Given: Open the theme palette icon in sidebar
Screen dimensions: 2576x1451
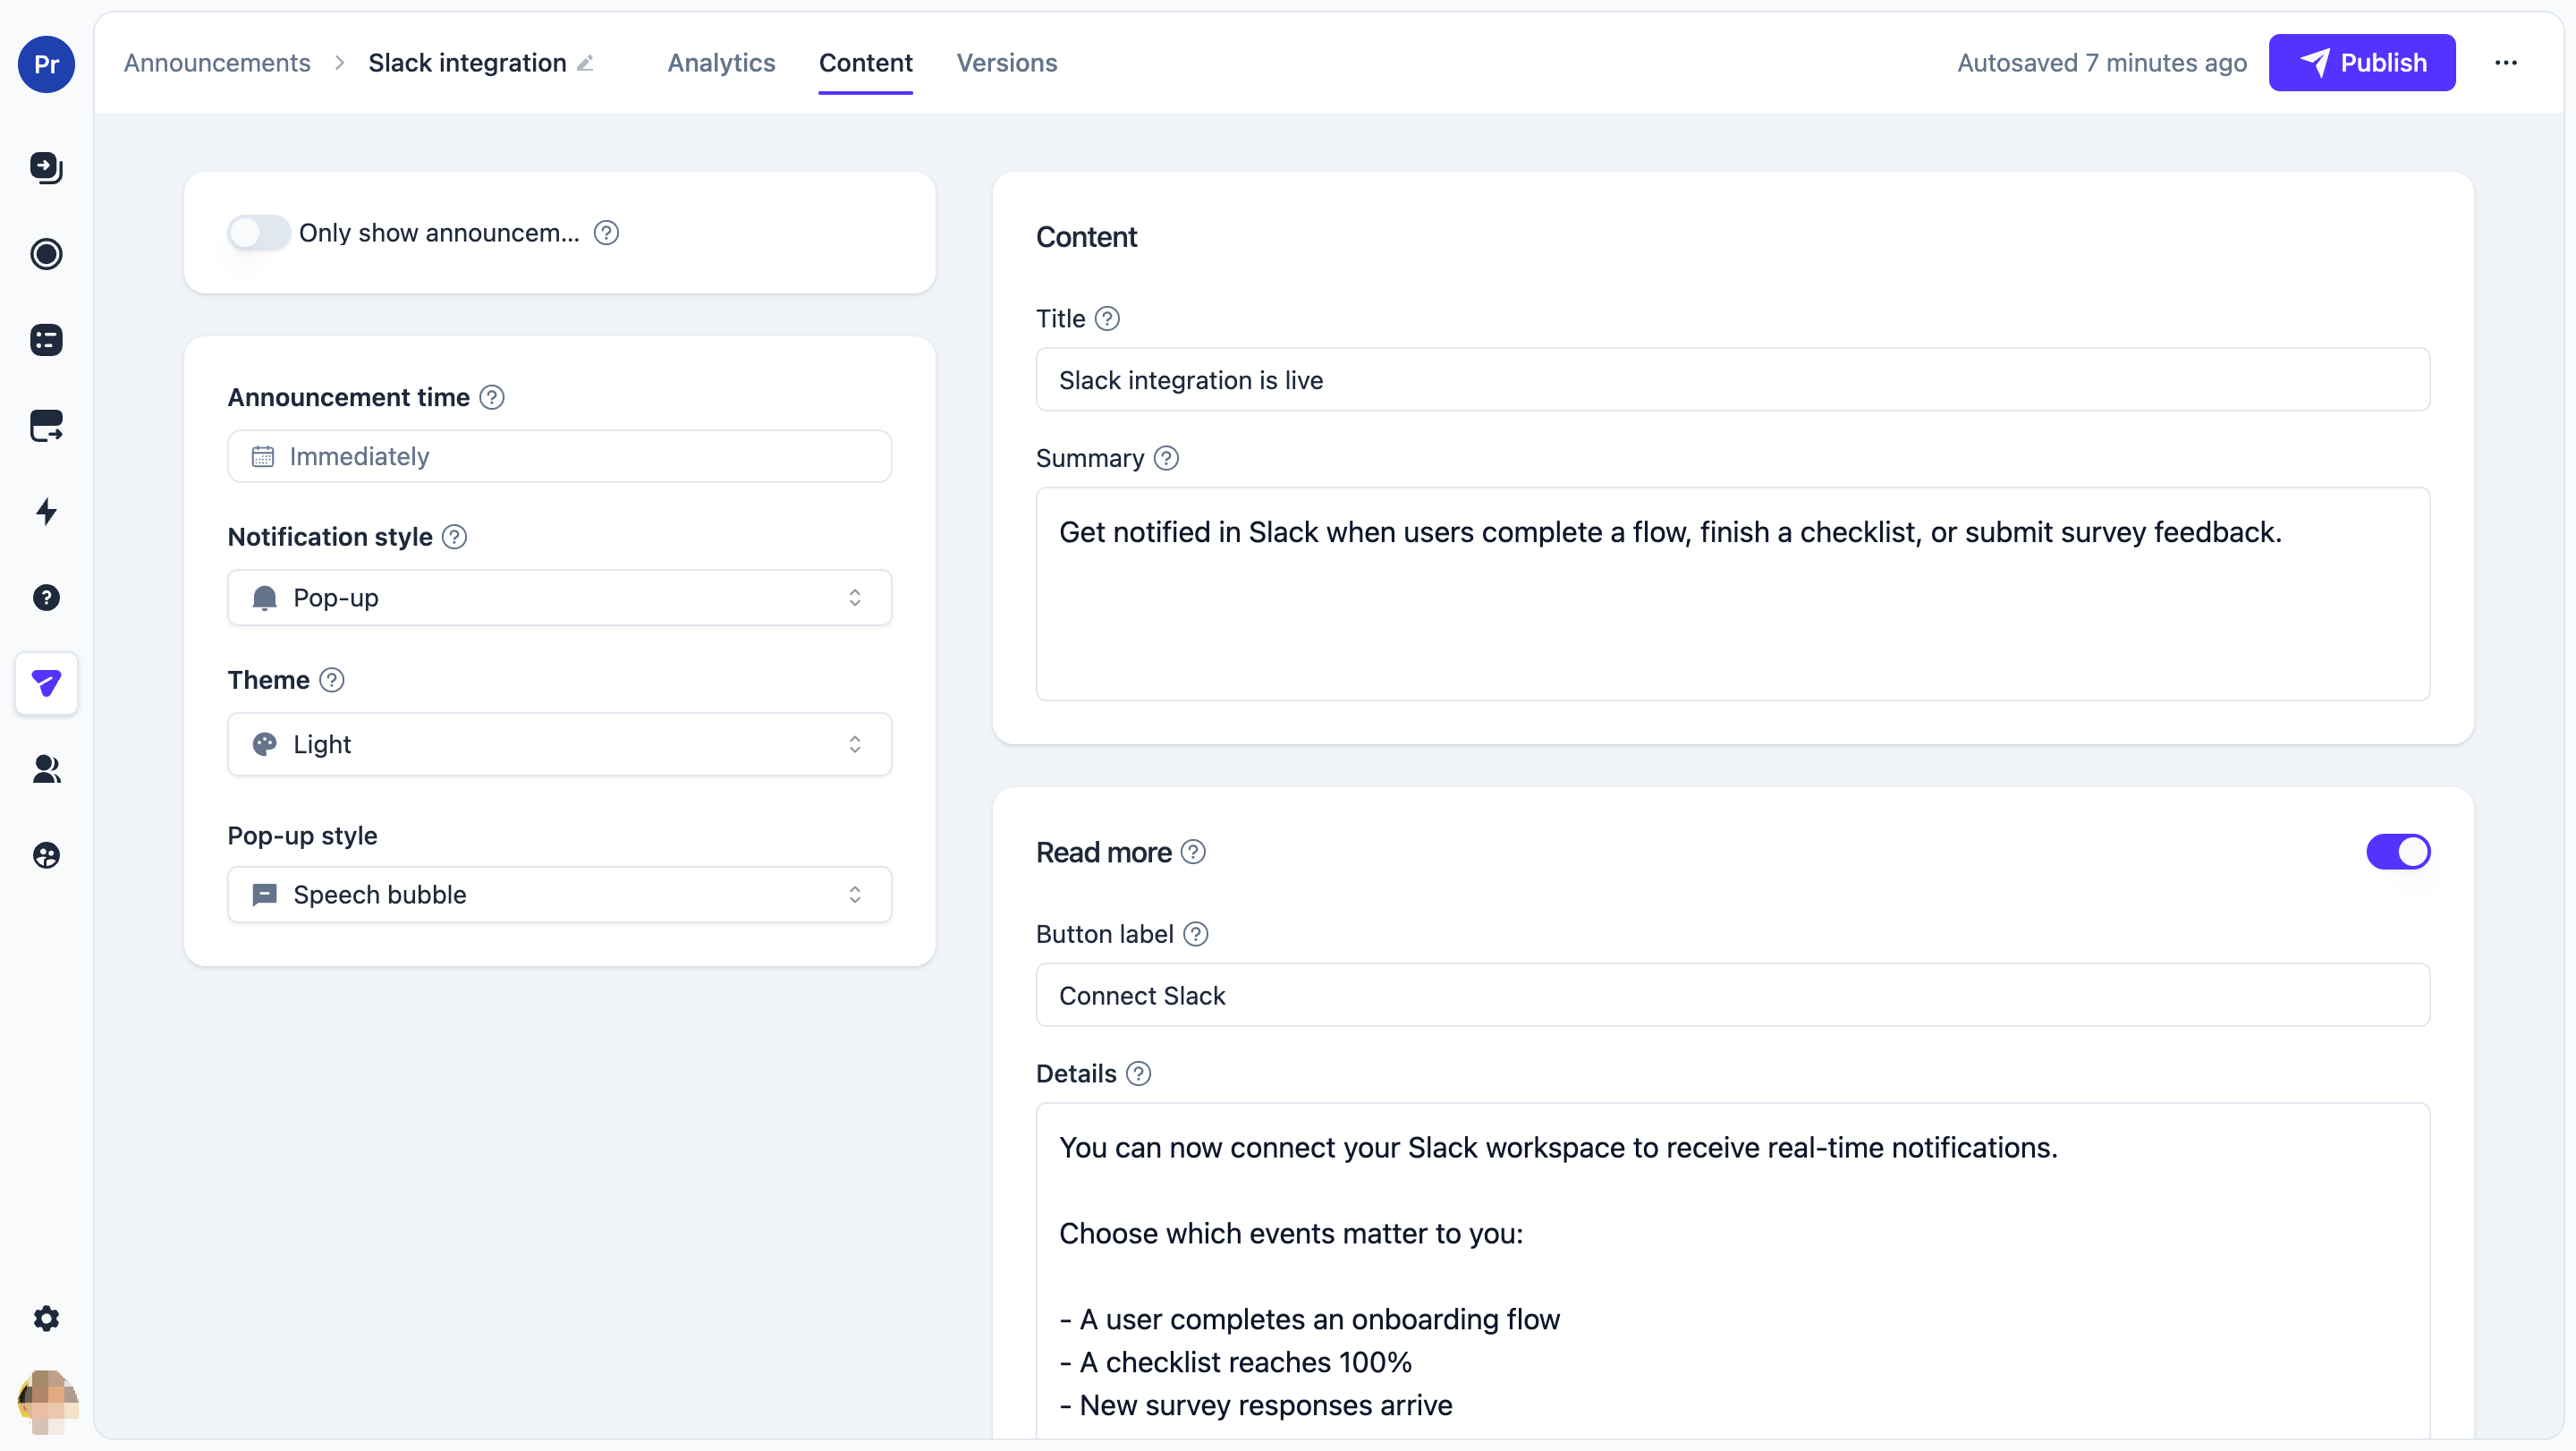Looking at the screenshot, I should pos(46,855).
